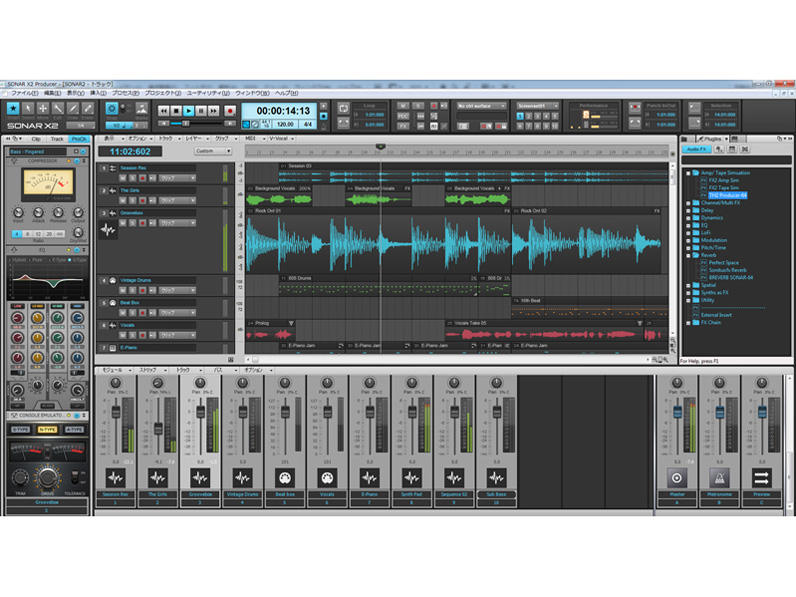Click the metronome icon beside the time display
This screenshot has height=597, width=796.
coord(324,126)
